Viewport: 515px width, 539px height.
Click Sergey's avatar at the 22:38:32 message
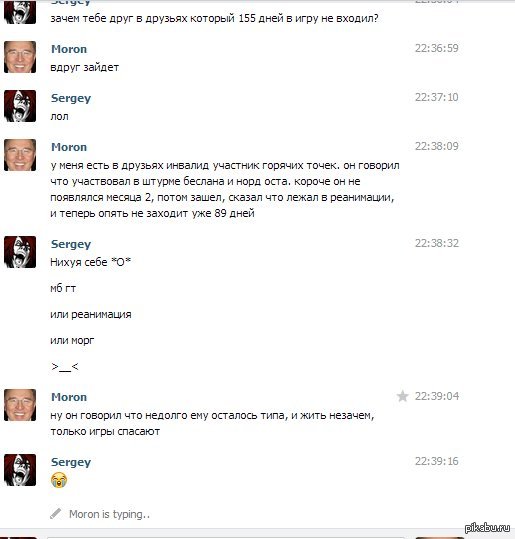(x=20, y=252)
